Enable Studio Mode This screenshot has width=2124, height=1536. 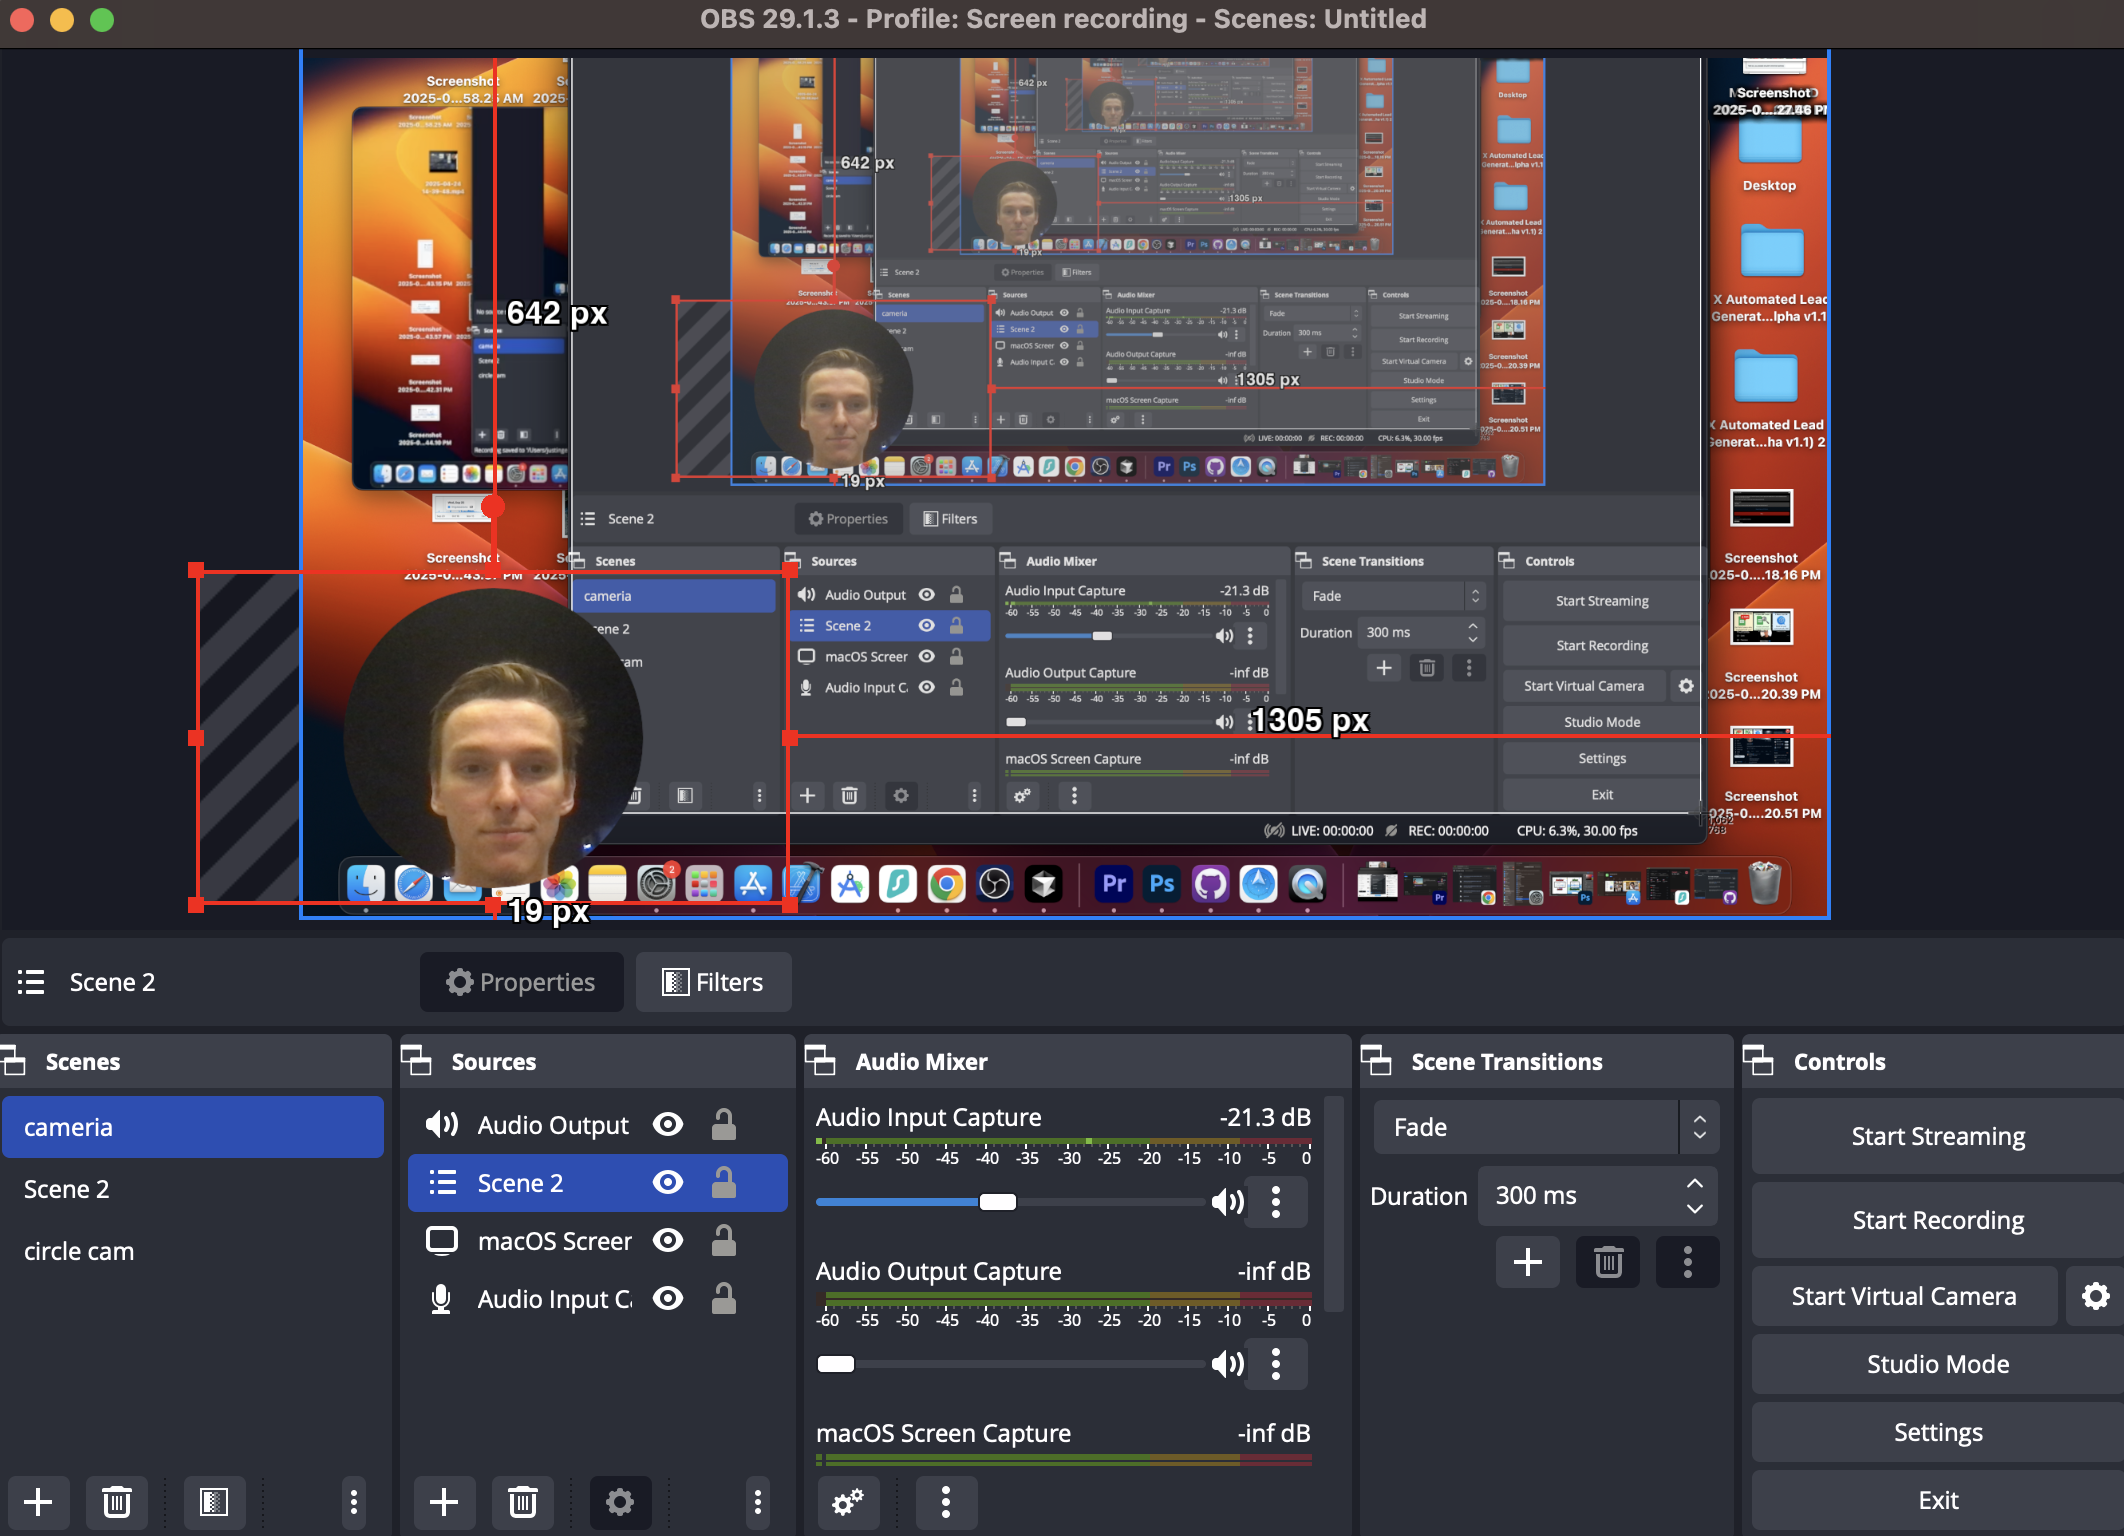(x=1937, y=1364)
